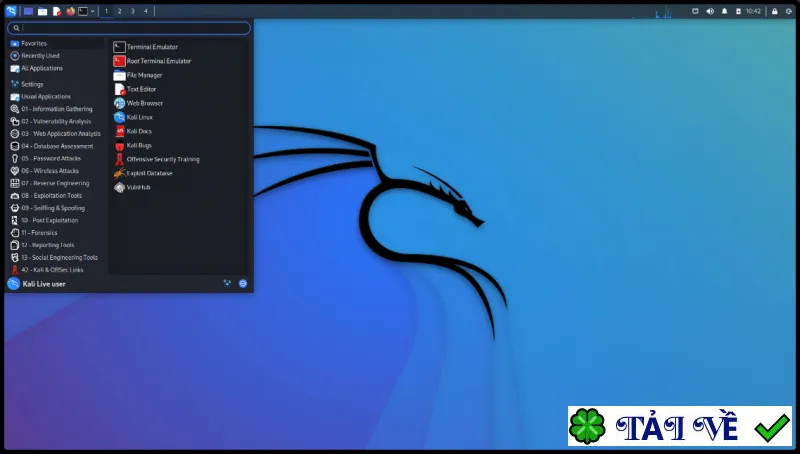Viewport: 800px width, 454px height.
Task: Open 11 - Forensics category
Action: click(x=56, y=233)
